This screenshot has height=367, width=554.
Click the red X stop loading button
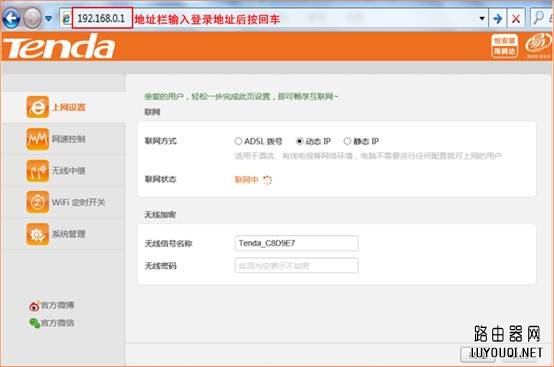pyautogui.click(x=516, y=18)
